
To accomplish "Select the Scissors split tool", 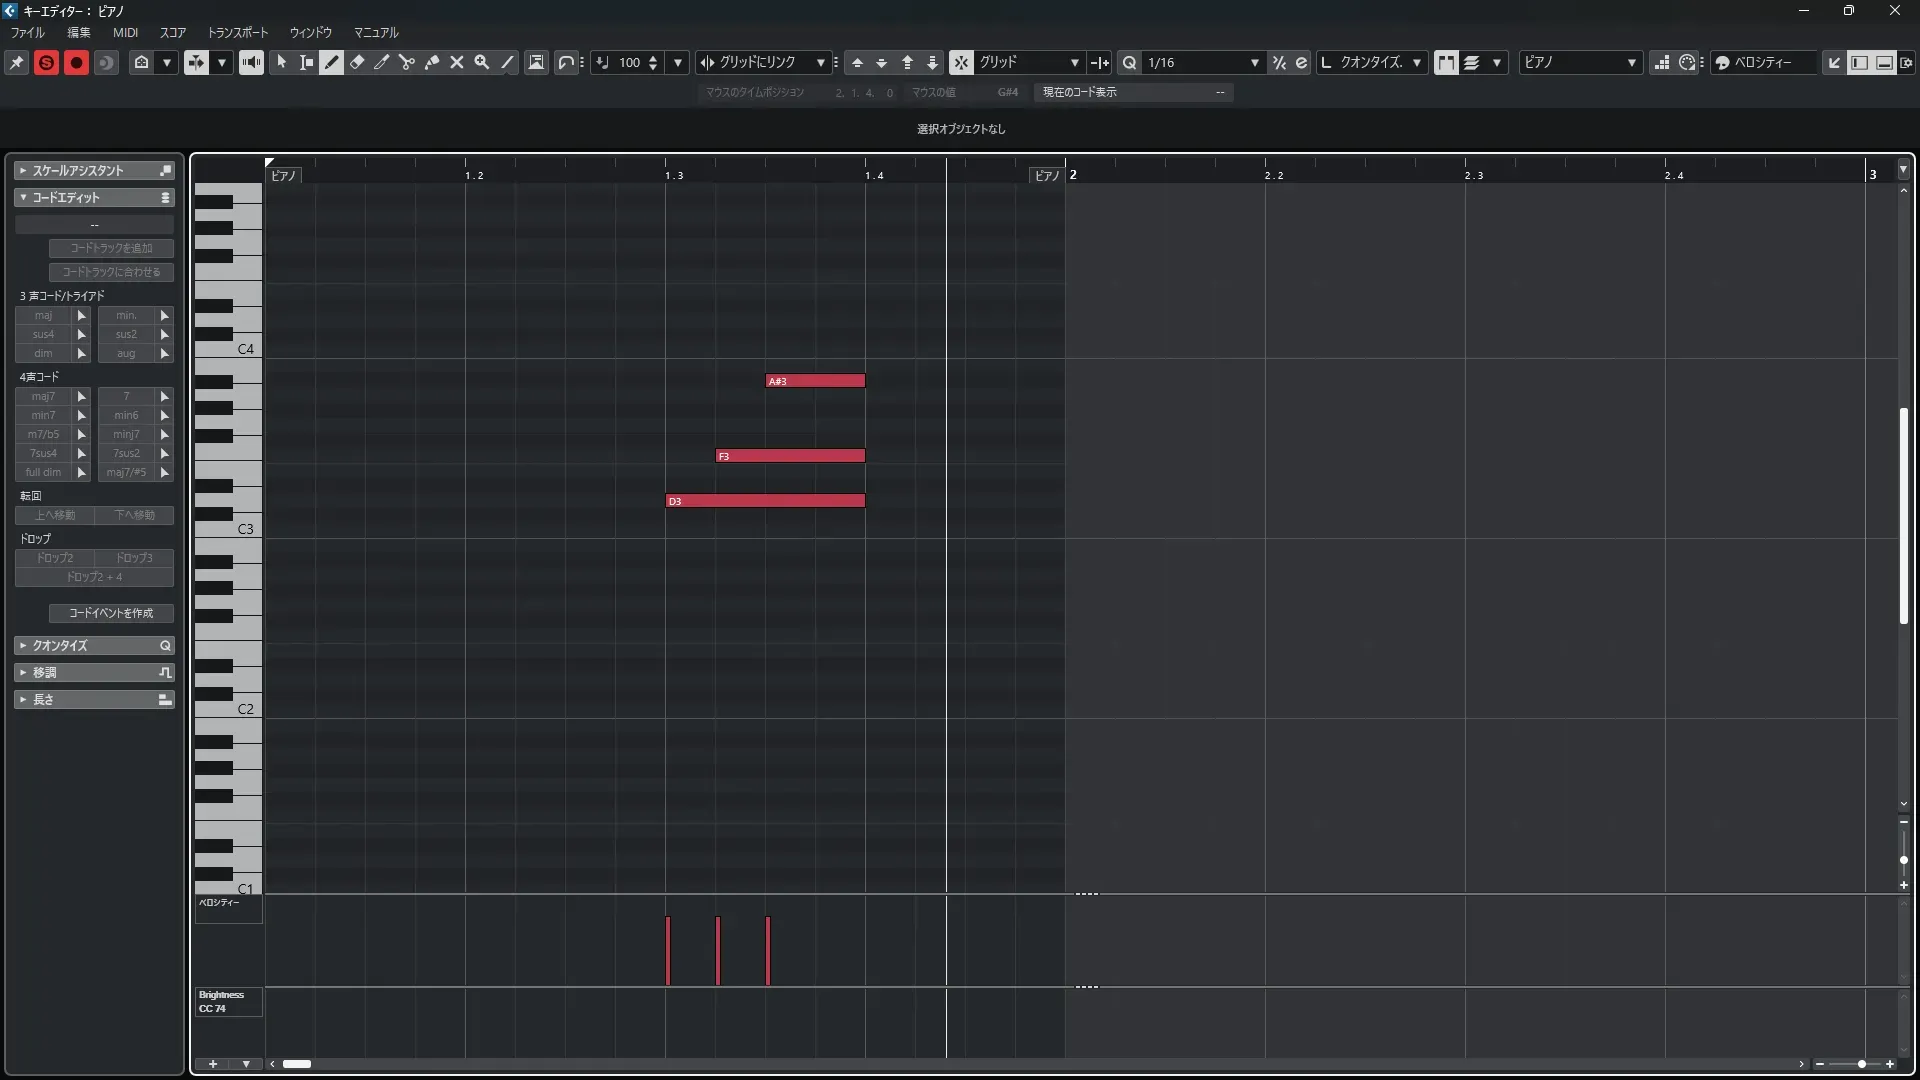I will click(x=406, y=62).
